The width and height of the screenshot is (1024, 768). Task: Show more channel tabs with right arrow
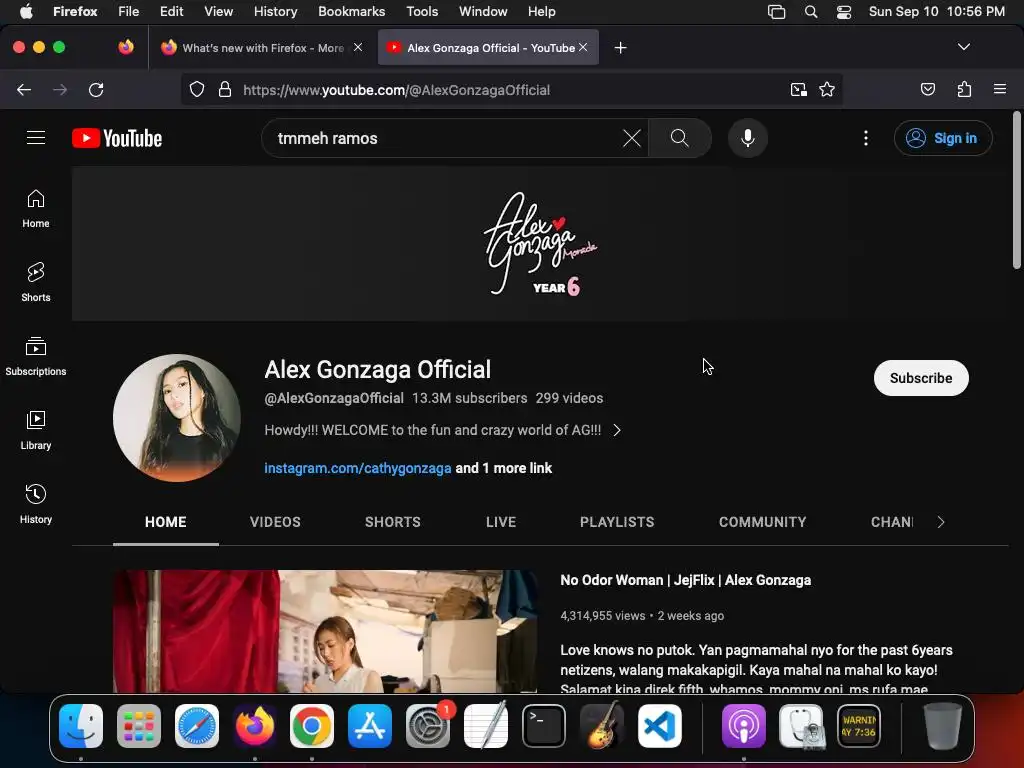point(940,522)
